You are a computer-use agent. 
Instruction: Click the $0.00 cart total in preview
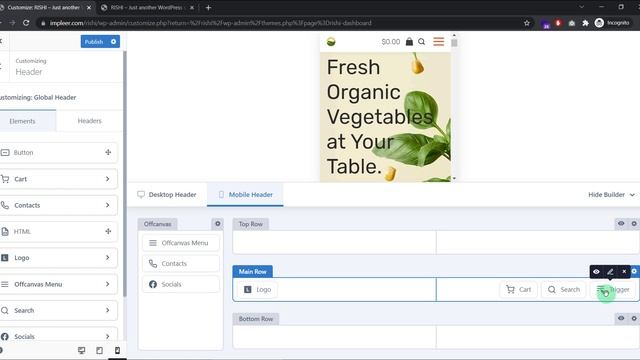(391, 42)
